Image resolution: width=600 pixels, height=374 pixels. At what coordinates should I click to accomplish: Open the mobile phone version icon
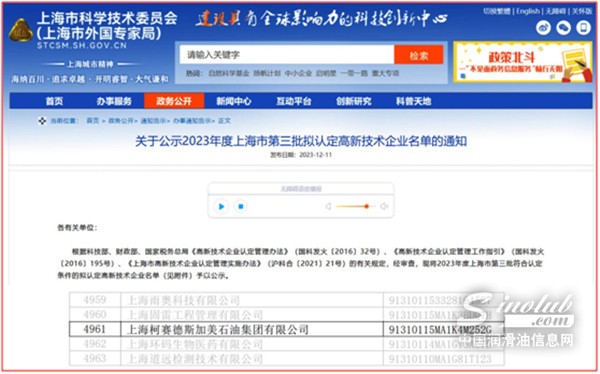[x=584, y=28]
